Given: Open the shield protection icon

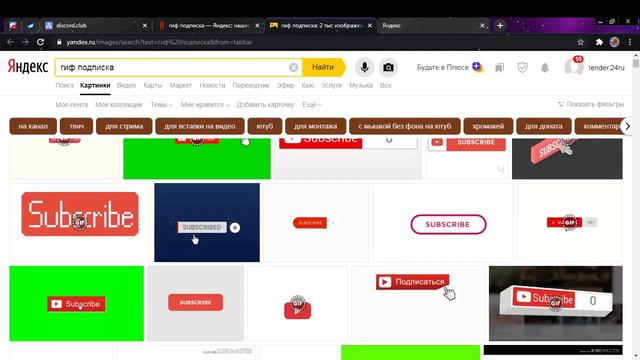Looking at the screenshot, I should tap(522, 68).
